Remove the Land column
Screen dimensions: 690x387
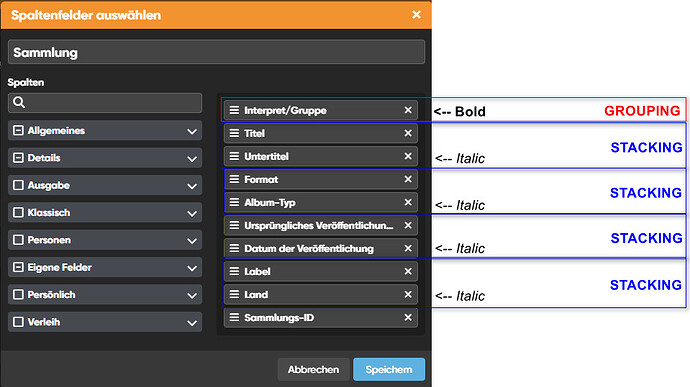pos(408,294)
